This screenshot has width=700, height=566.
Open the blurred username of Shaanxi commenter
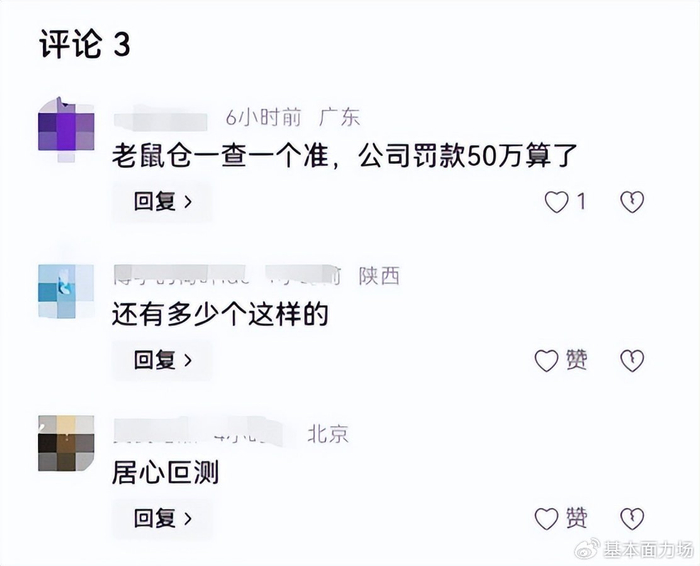coord(179,275)
